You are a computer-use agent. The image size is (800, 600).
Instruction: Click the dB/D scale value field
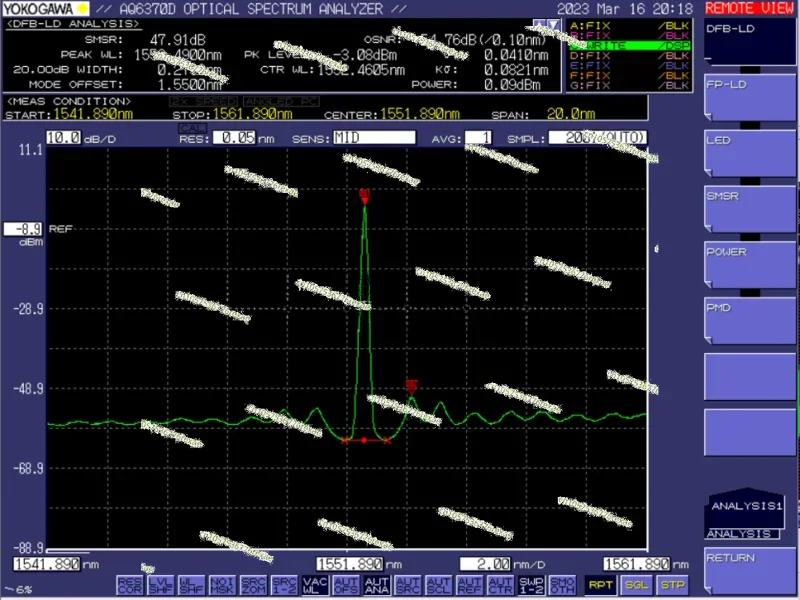[64, 138]
